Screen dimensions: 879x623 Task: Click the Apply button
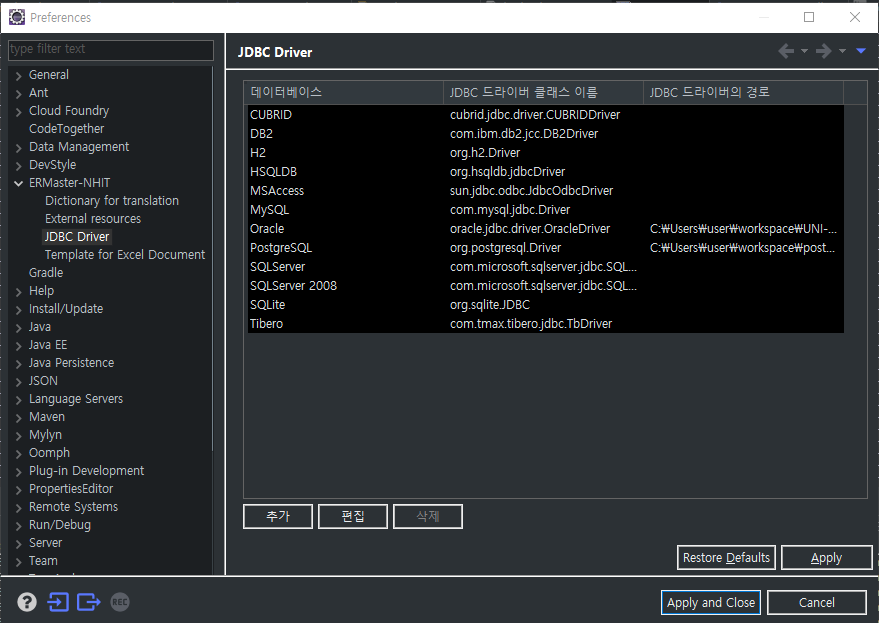point(826,557)
